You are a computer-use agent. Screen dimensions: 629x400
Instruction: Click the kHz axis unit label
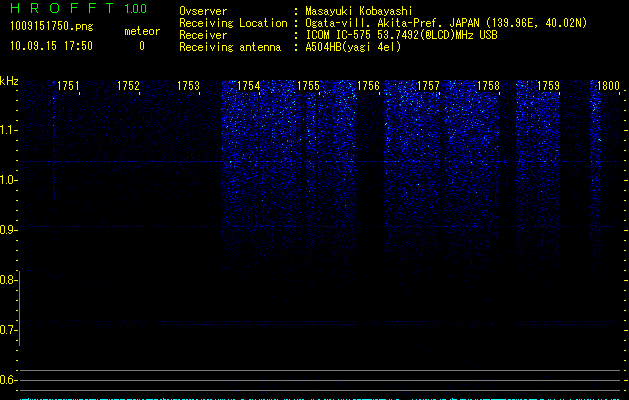coord(9,81)
